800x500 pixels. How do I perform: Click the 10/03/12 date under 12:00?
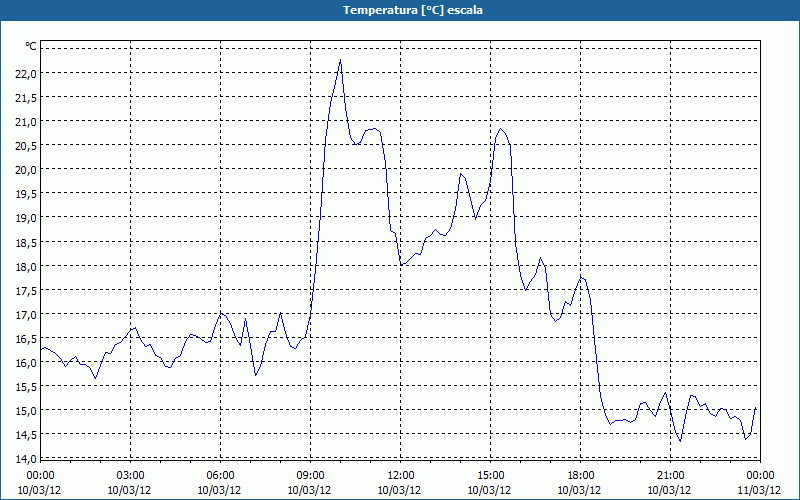pyautogui.click(x=400, y=490)
